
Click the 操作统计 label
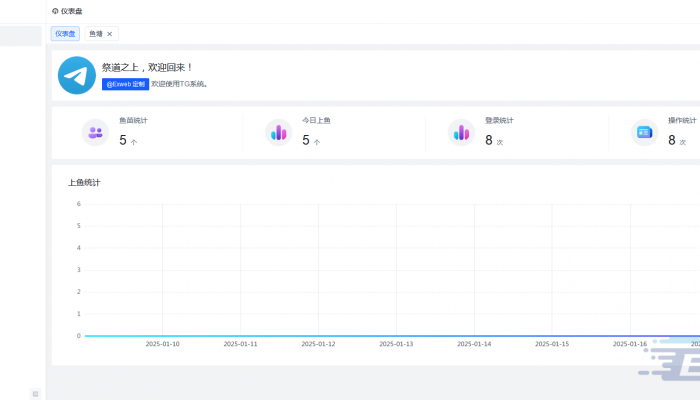point(682,121)
